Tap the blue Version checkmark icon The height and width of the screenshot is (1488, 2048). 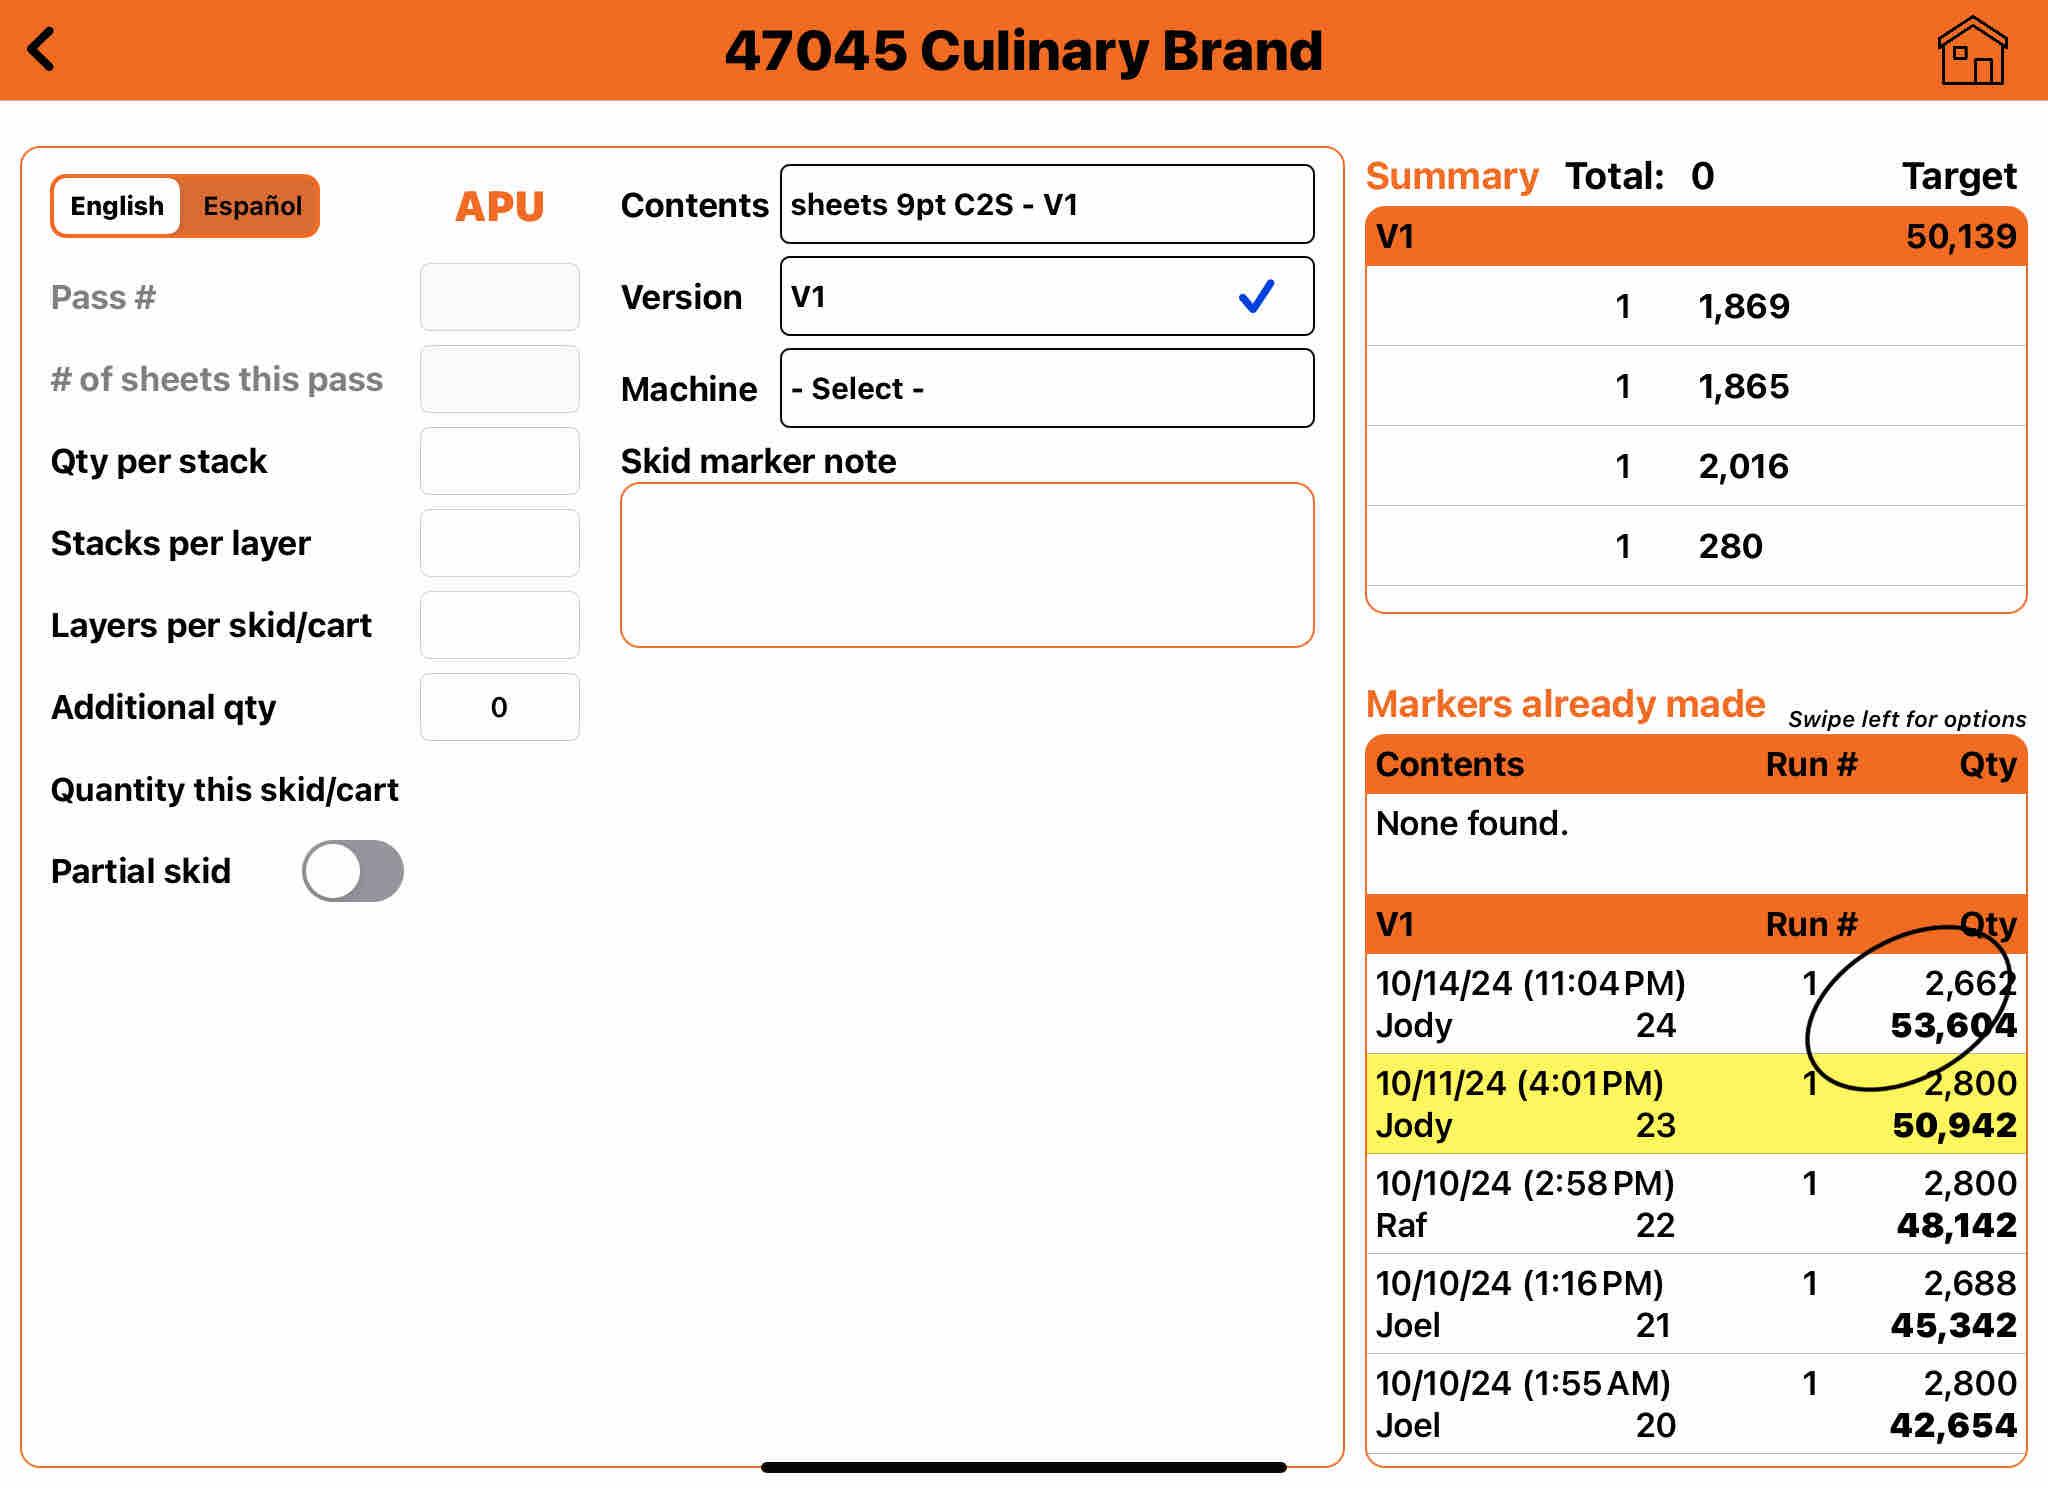(x=1256, y=296)
